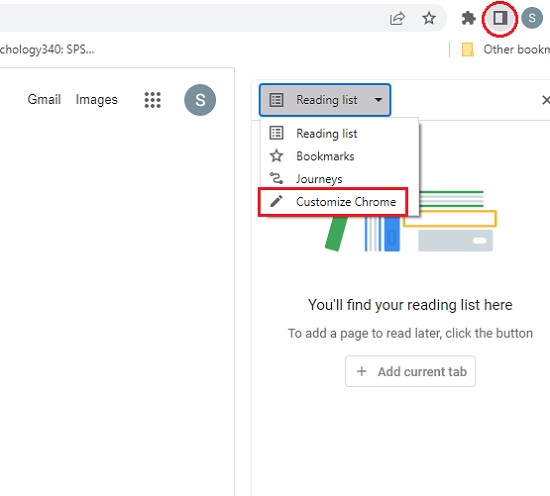Open the Gmail link
Image resolution: width=550 pixels, height=496 pixels.
[x=44, y=100]
